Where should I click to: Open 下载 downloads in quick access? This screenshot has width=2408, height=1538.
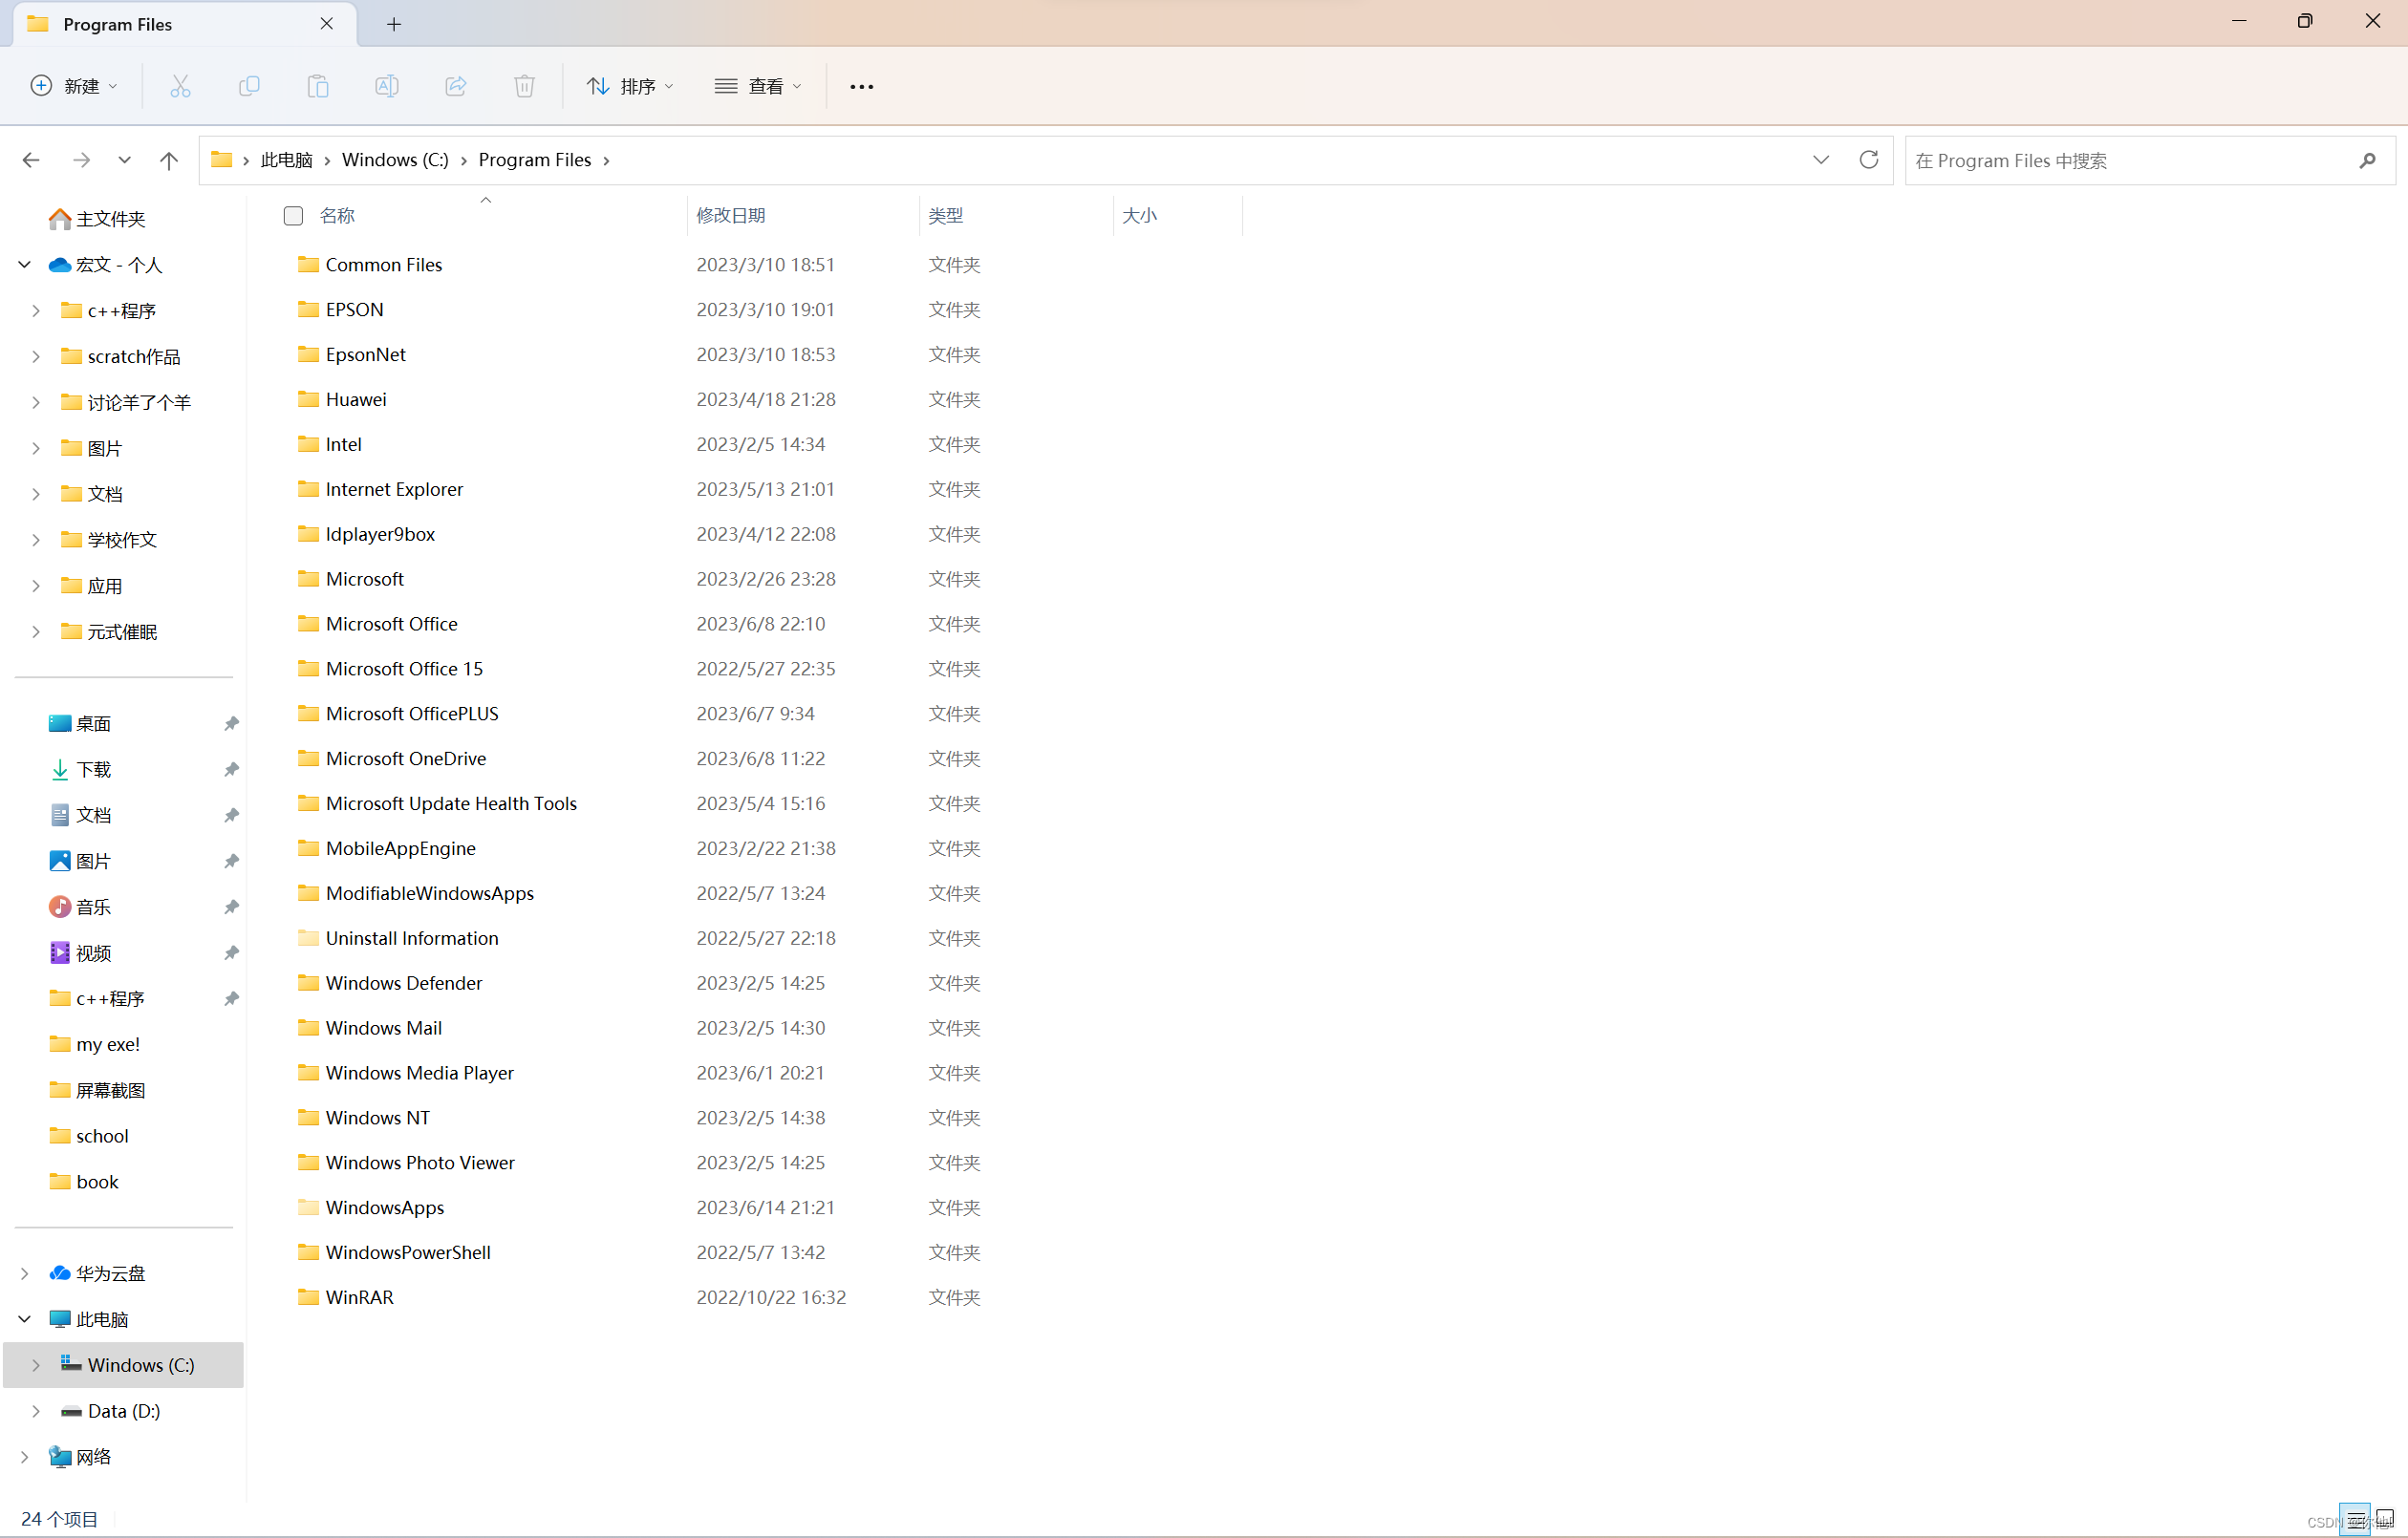pos(80,769)
